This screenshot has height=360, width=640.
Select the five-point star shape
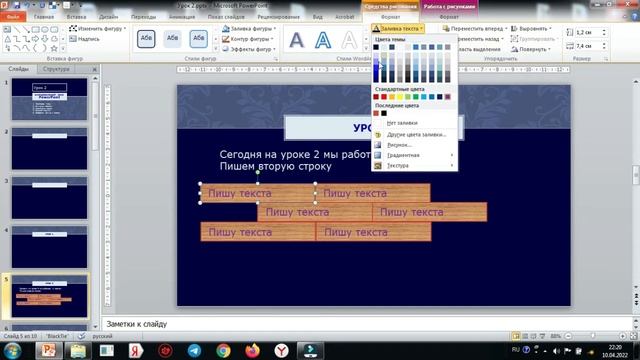(x=54, y=48)
